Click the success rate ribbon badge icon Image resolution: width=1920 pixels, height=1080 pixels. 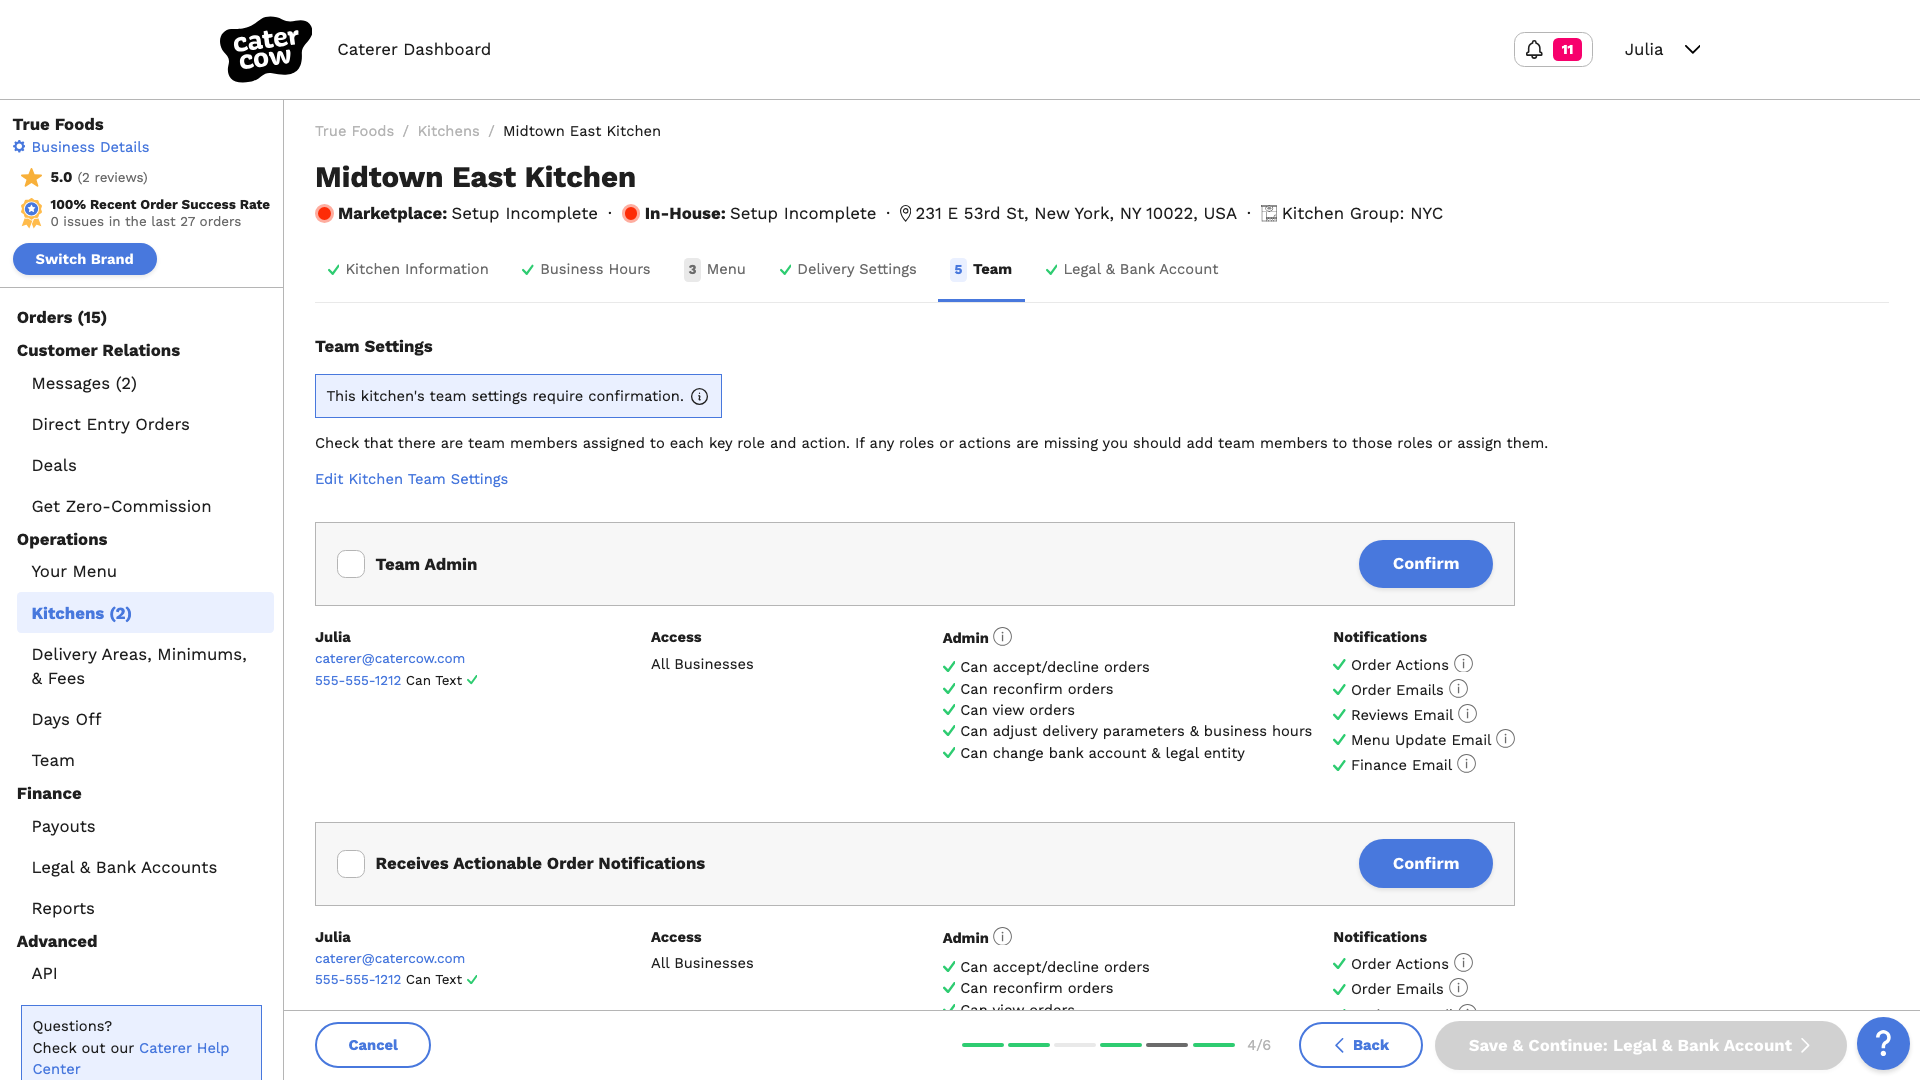[31, 212]
